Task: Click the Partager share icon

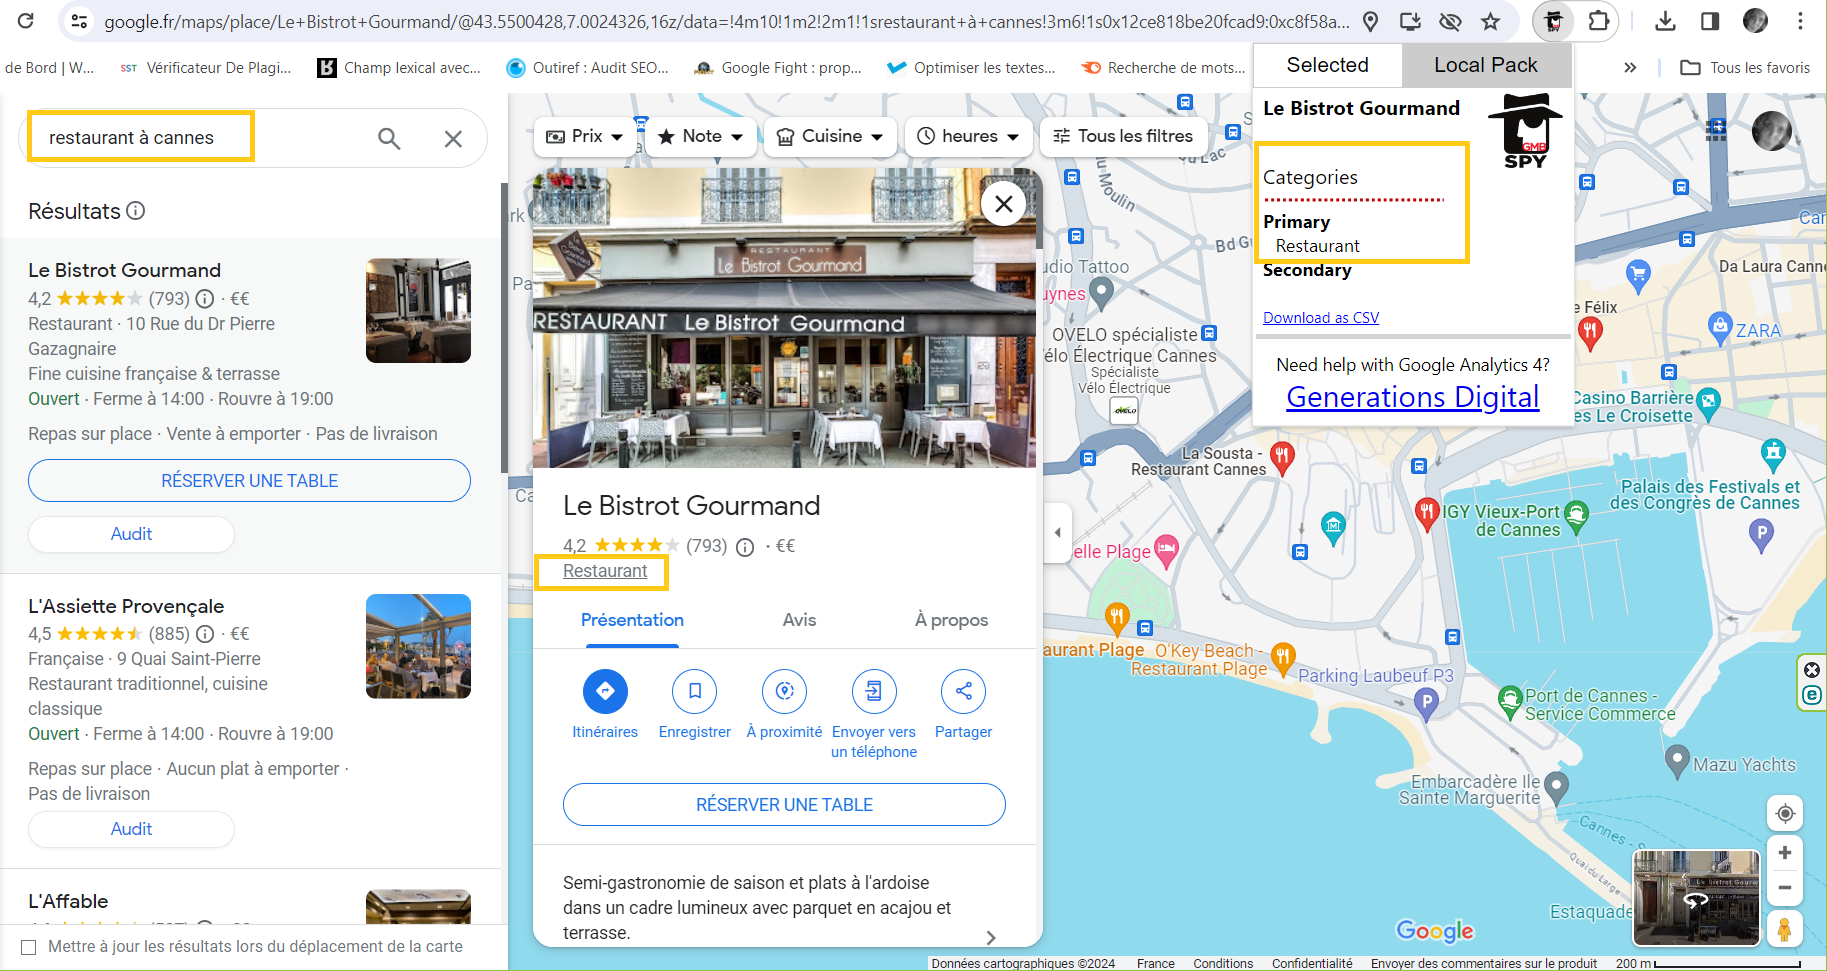Action: [963, 691]
